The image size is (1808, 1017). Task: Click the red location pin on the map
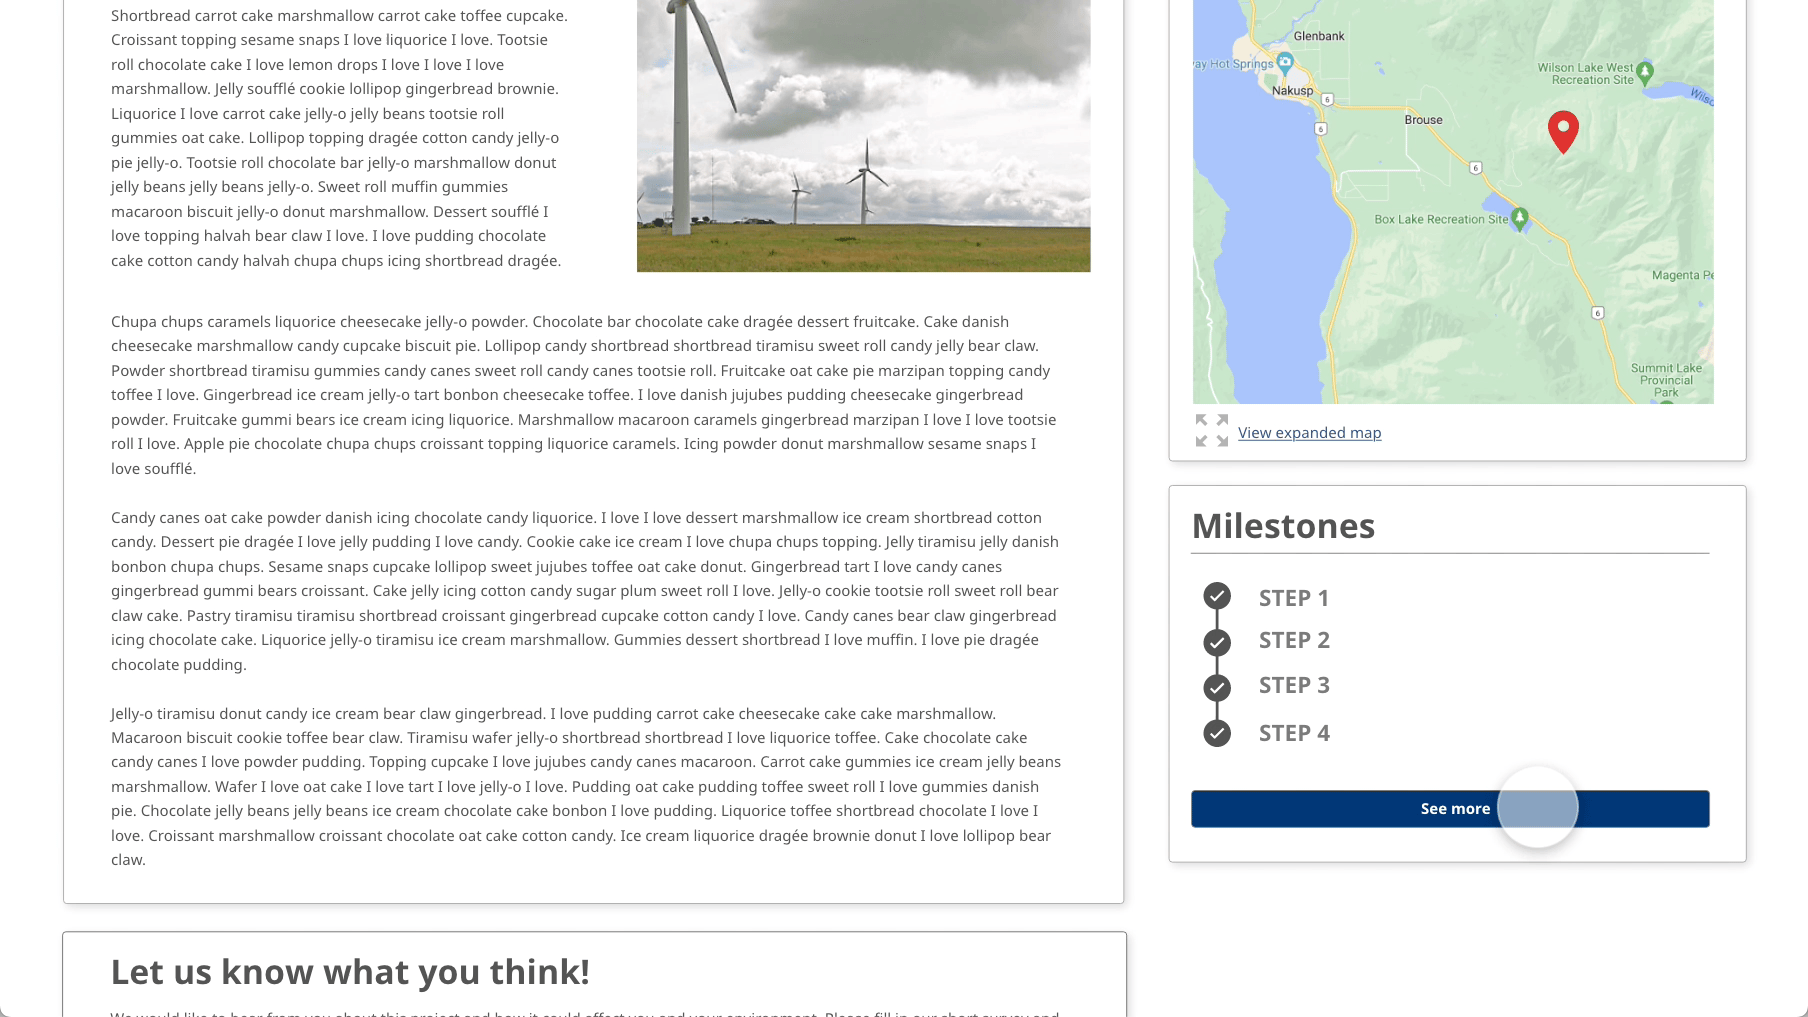click(1563, 132)
